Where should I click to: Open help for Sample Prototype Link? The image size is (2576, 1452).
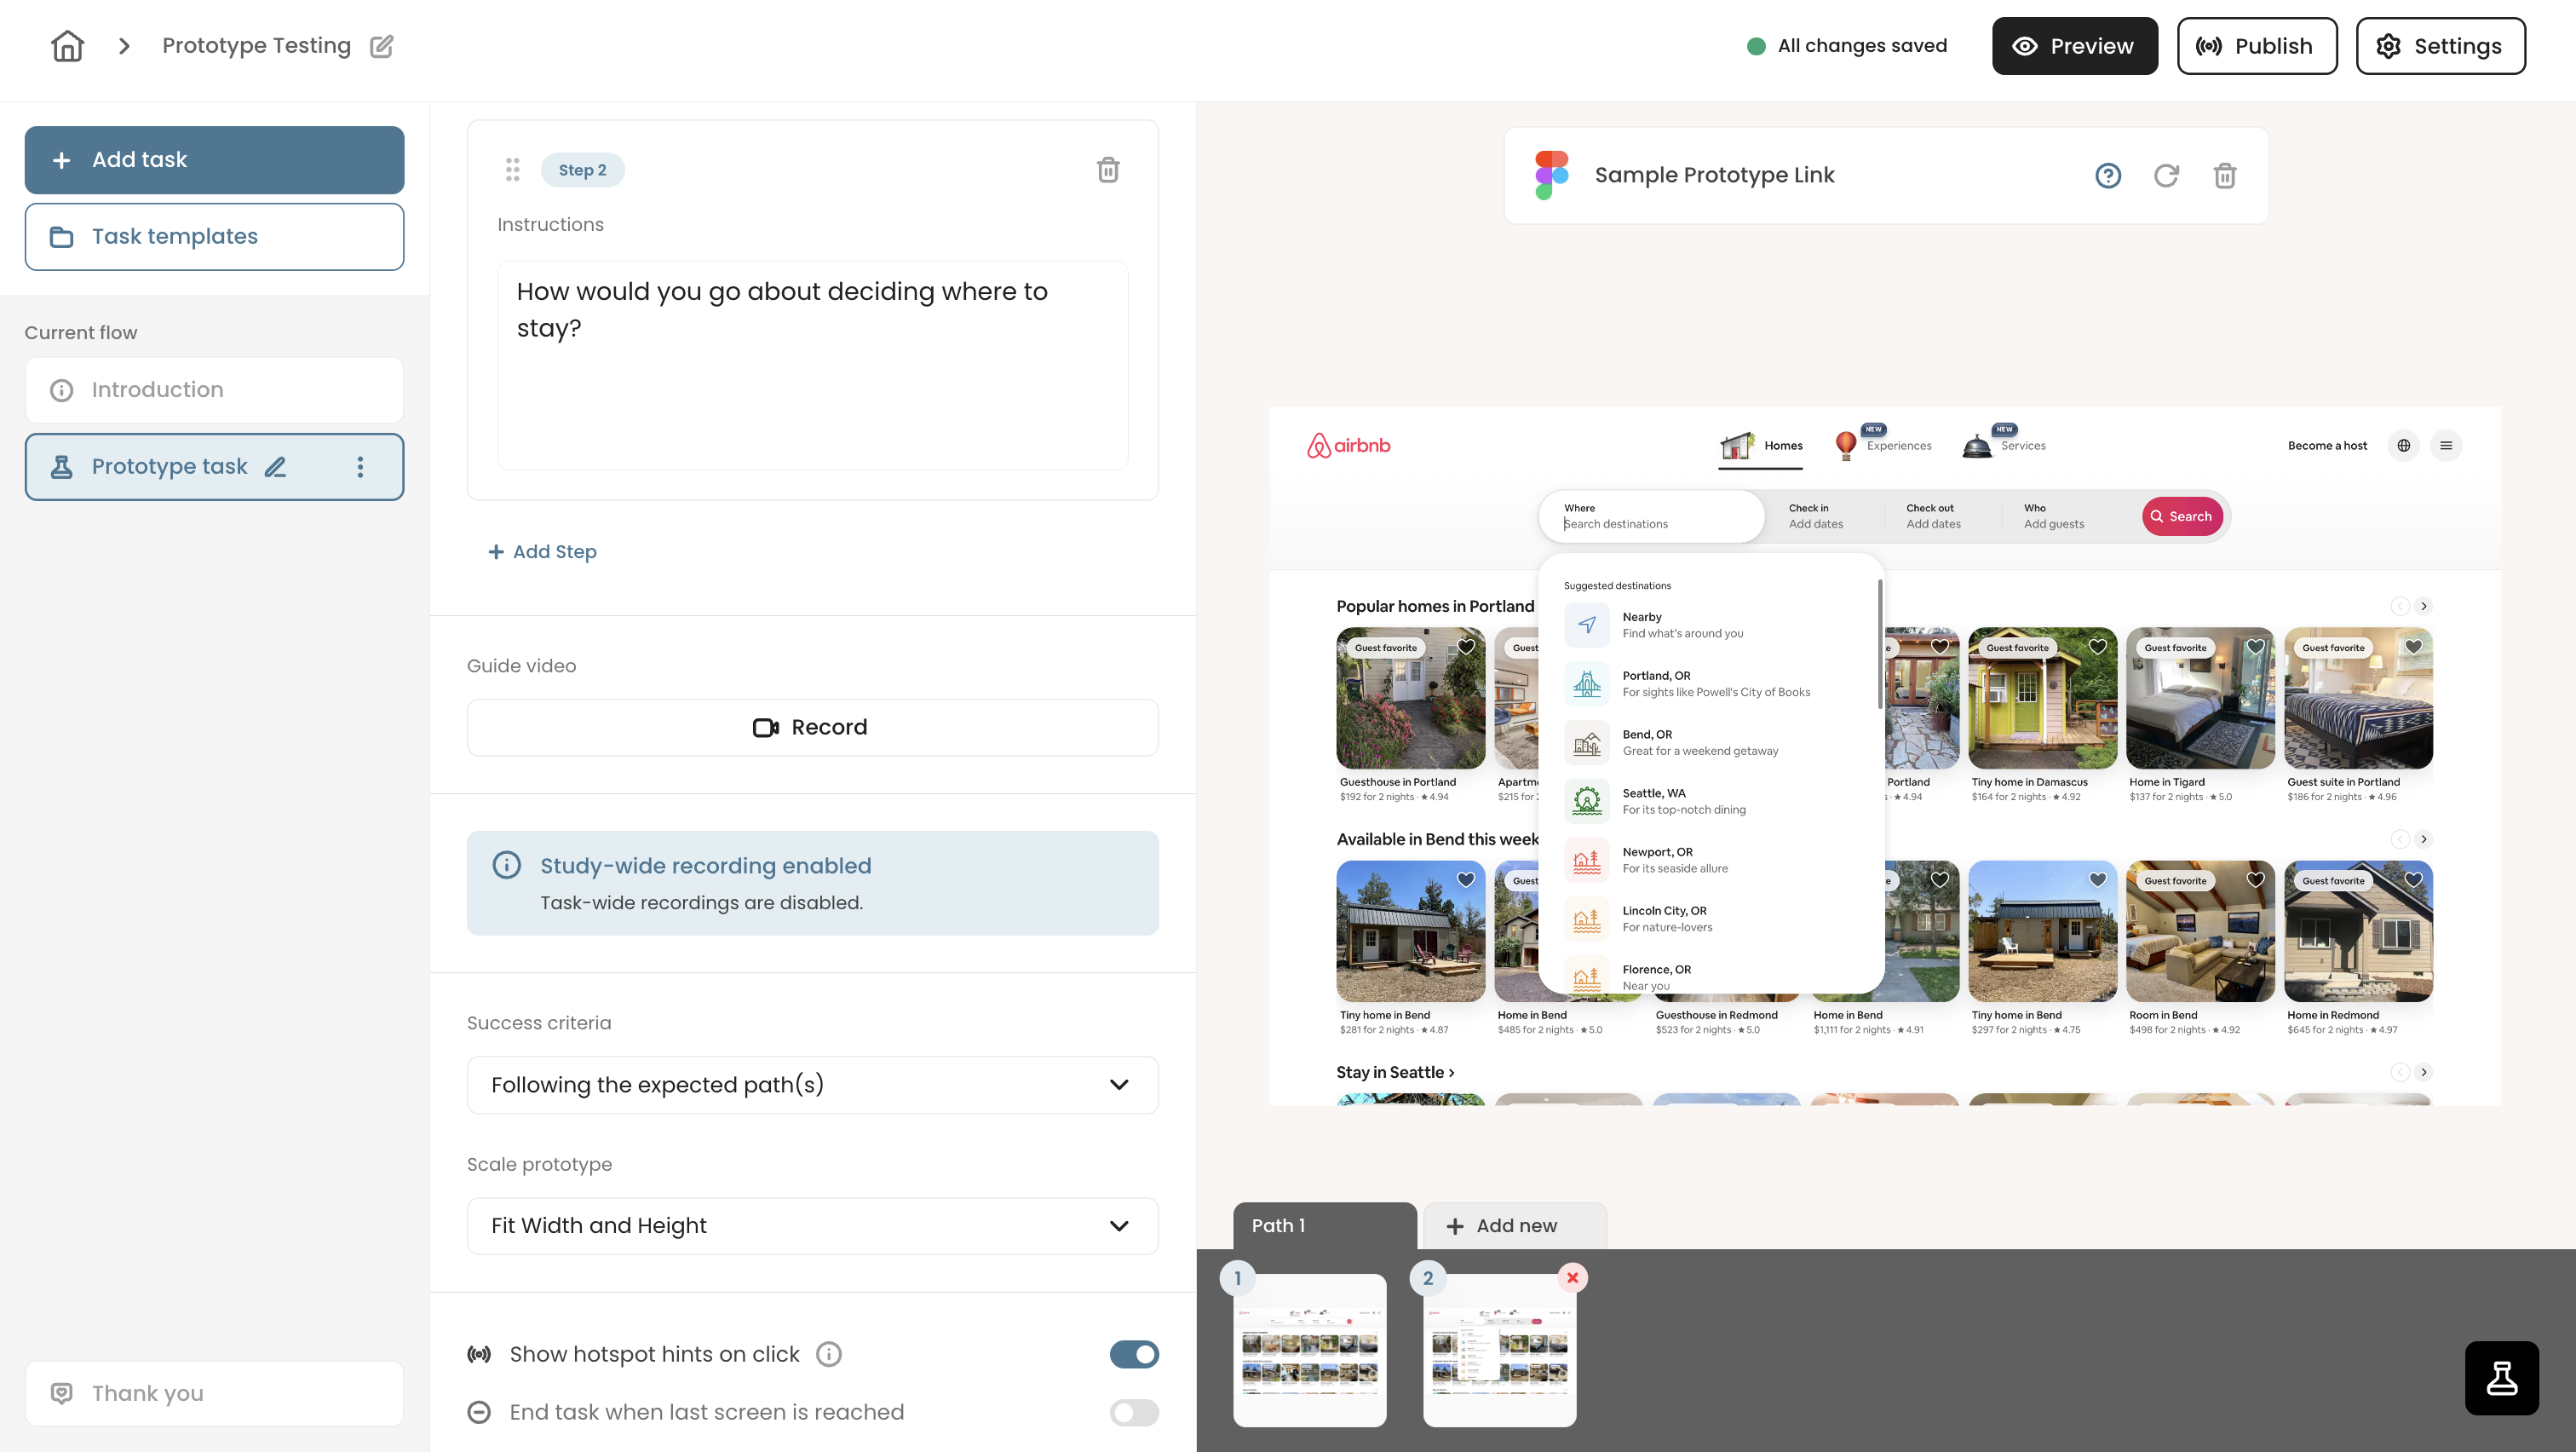[x=2108, y=176]
